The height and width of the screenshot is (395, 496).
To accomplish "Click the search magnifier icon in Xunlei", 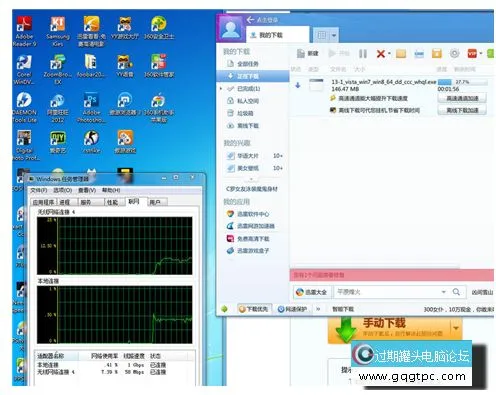I will tap(456, 292).
